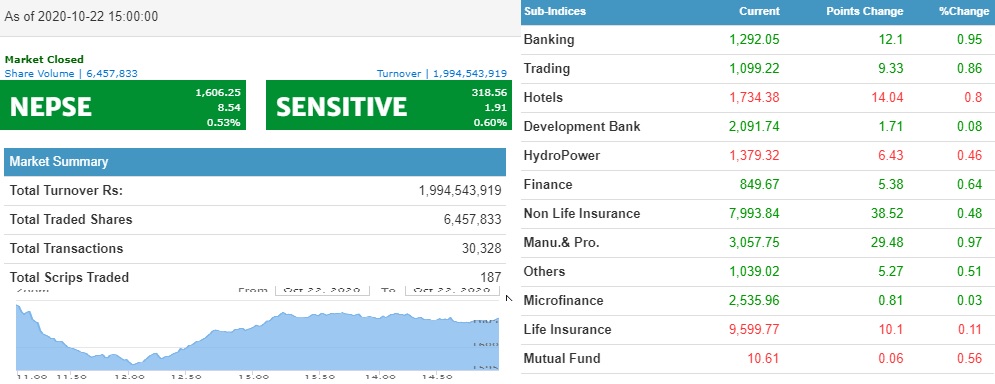Click Banking current value 1,292.05
Screen dimensions: 995x384
[x=754, y=39]
